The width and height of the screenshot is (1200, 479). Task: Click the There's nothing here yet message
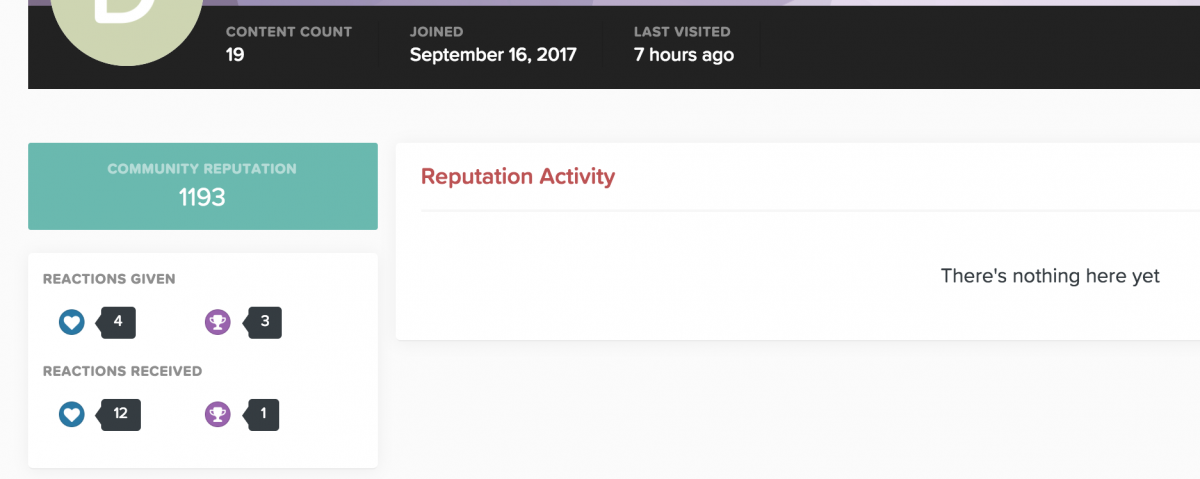1050,276
